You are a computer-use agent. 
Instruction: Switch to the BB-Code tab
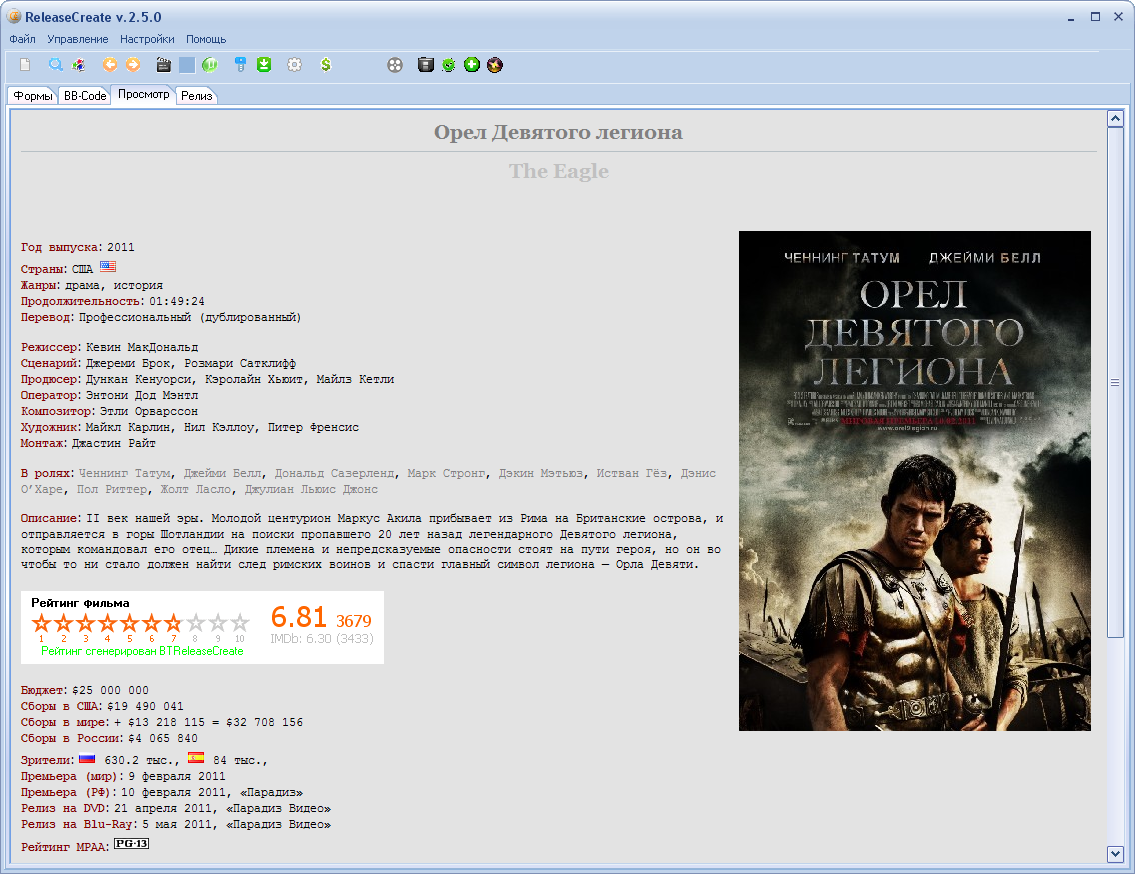pyautogui.click(x=85, y=96)
